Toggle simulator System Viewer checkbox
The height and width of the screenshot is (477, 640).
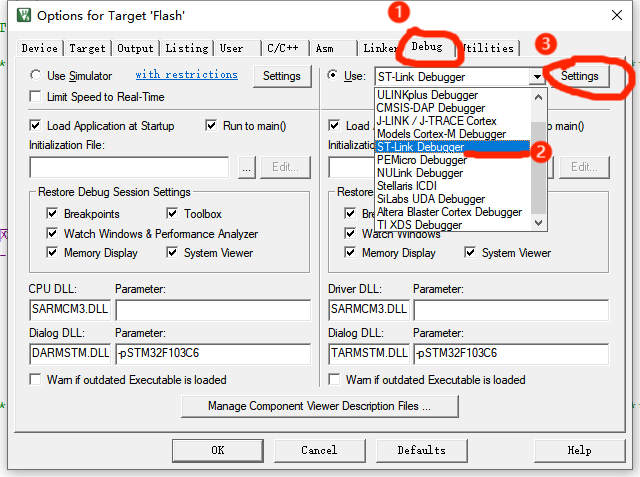[172, 253]
